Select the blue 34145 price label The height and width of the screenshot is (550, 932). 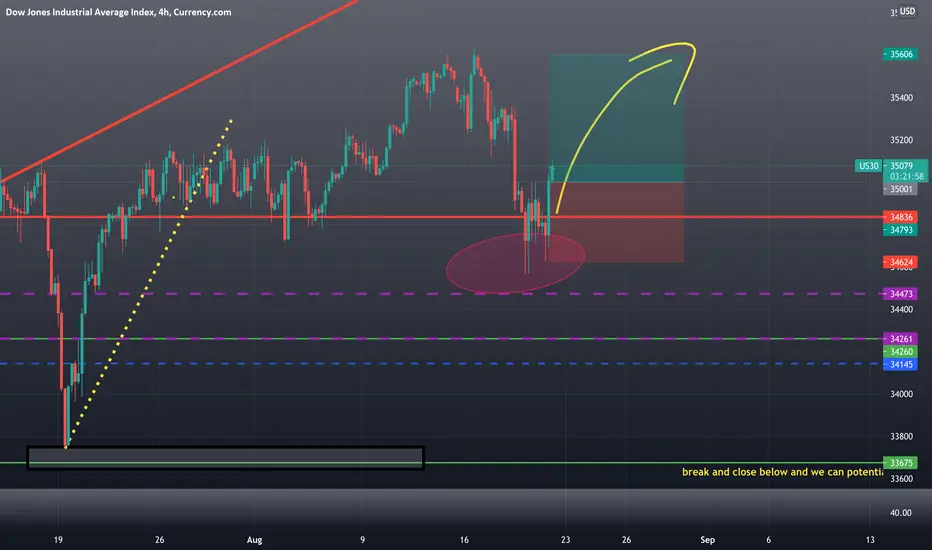(900, 364)
